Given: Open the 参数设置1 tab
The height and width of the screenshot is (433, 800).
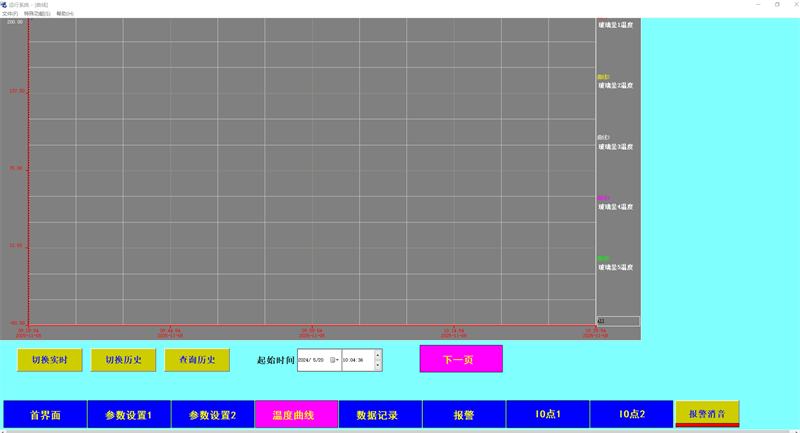Looking at the screenshot, I should (129, 414).
